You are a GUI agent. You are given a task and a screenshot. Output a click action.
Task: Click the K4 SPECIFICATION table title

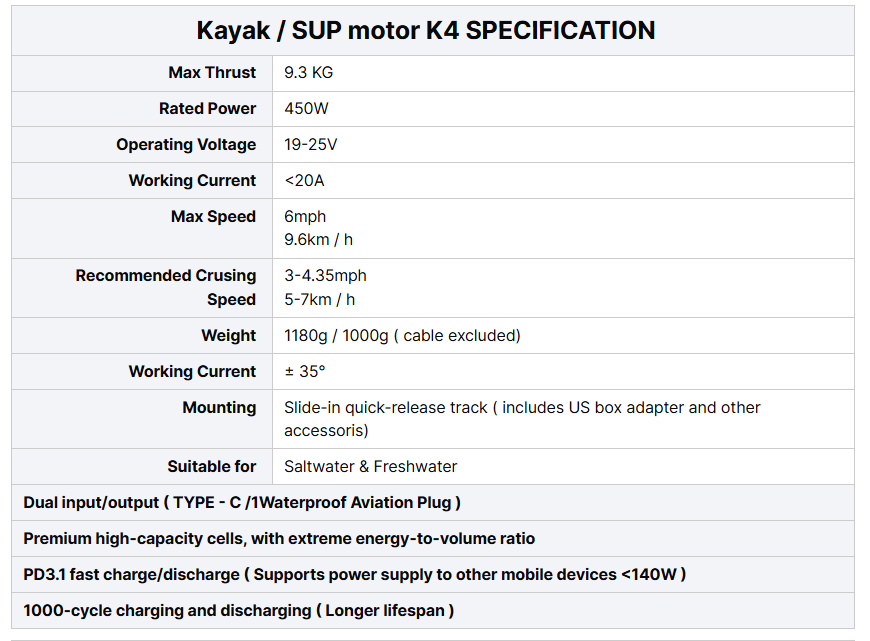pyautogui.click(x=426, y=30)
